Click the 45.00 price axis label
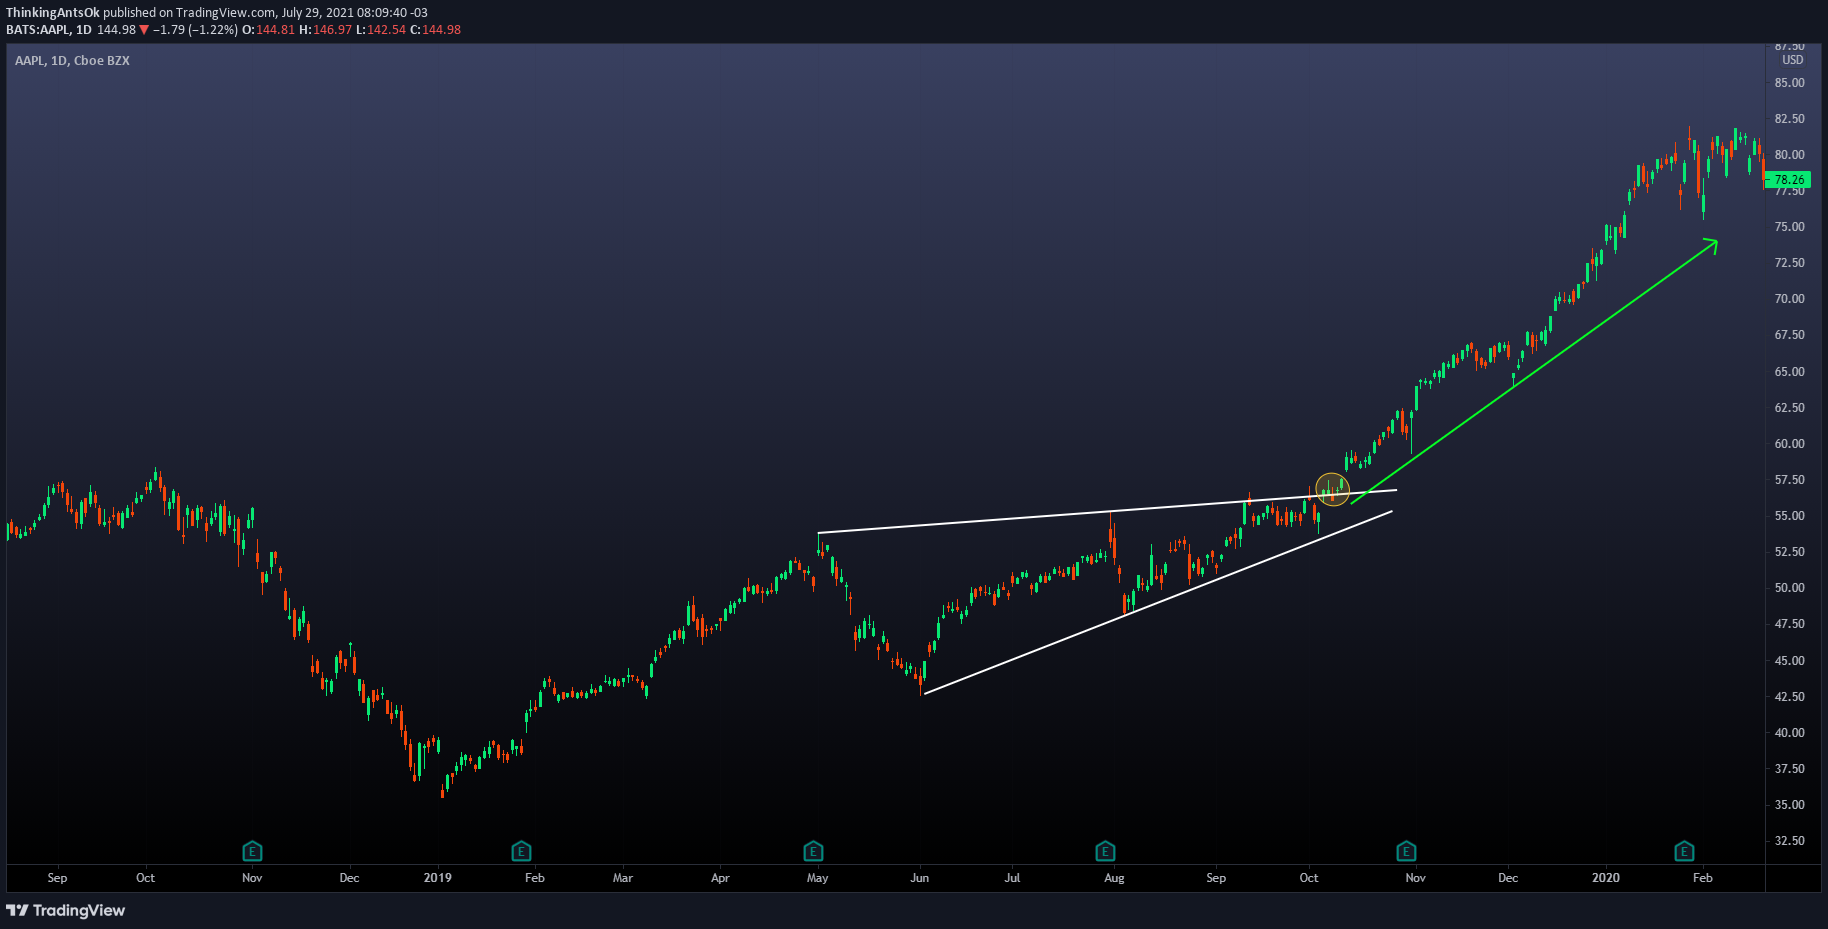 (x=1789, y=661)
